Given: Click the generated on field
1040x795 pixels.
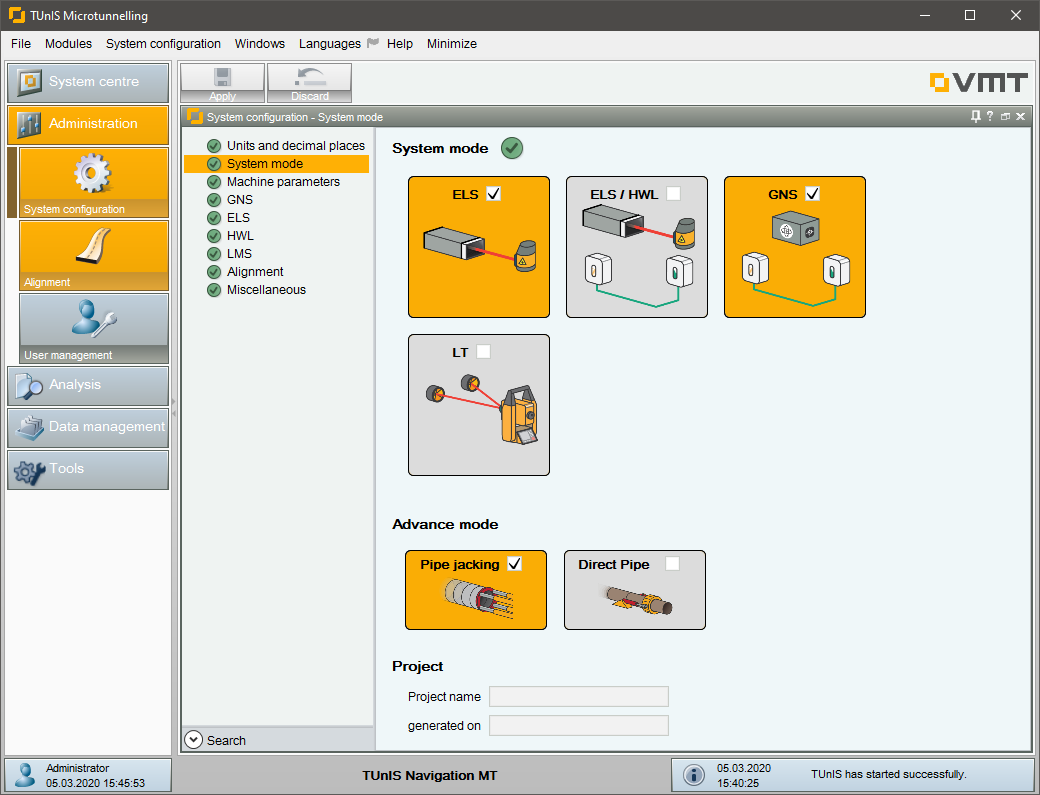Looking at the screenshot, I should (x=579, y=725).
